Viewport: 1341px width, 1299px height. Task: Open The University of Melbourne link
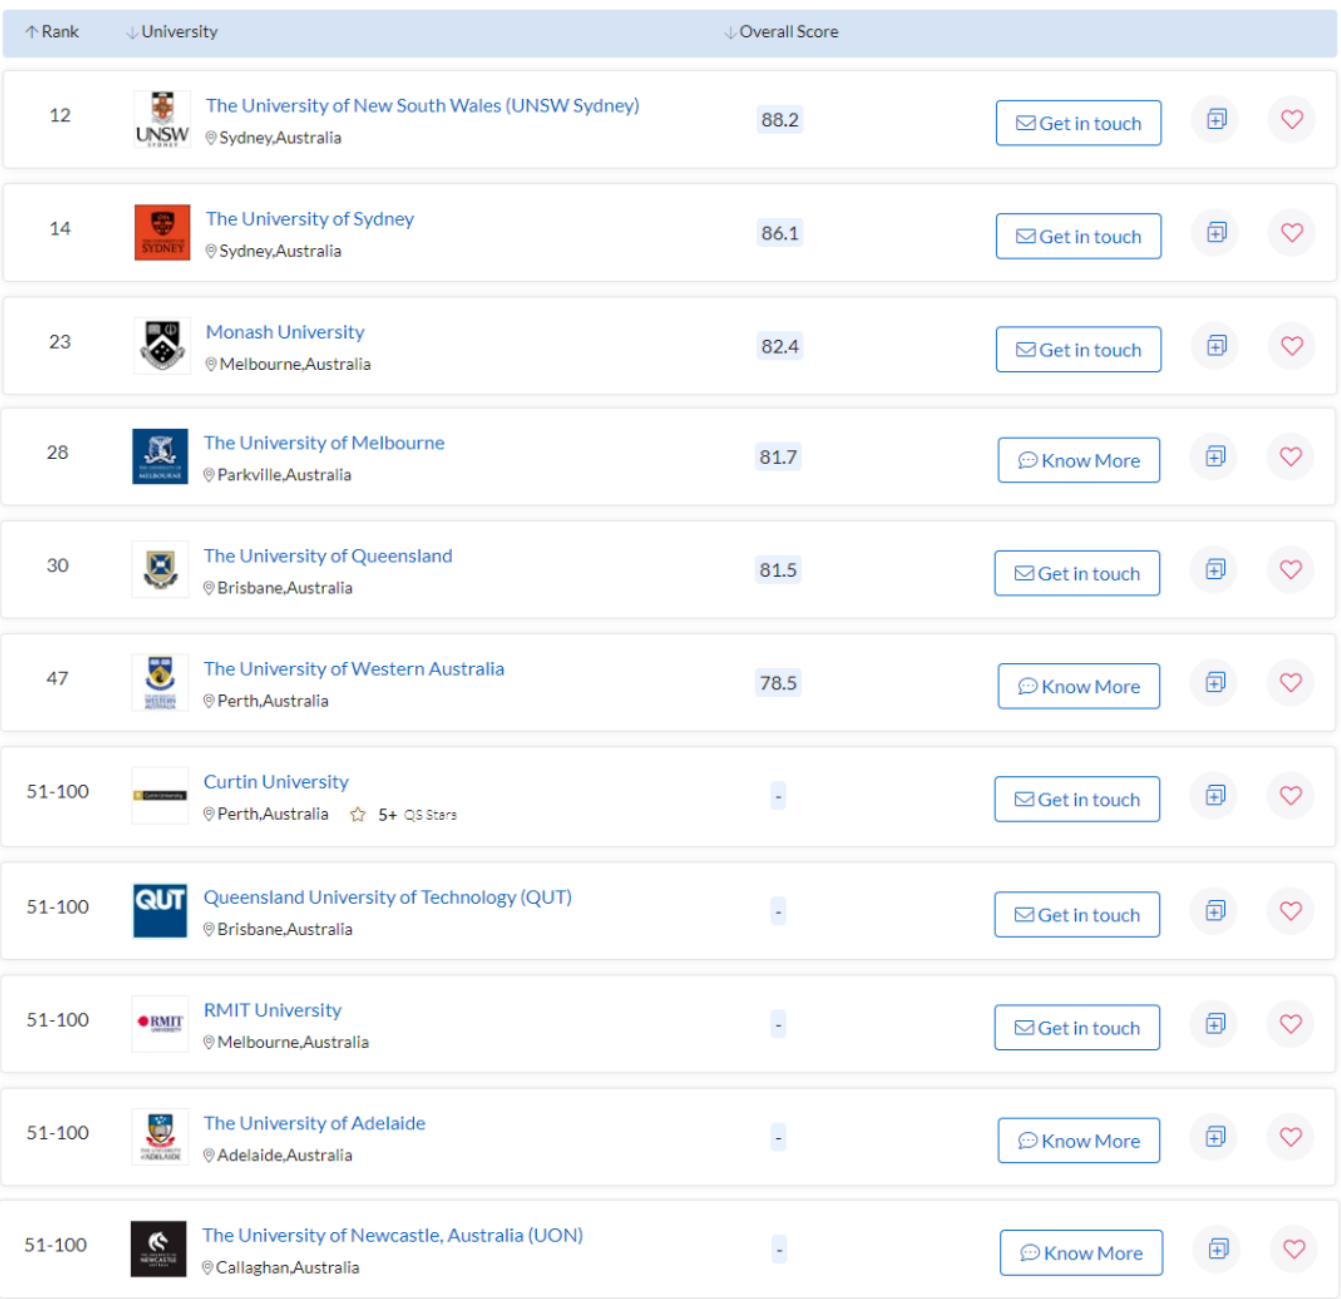[324, 443]
